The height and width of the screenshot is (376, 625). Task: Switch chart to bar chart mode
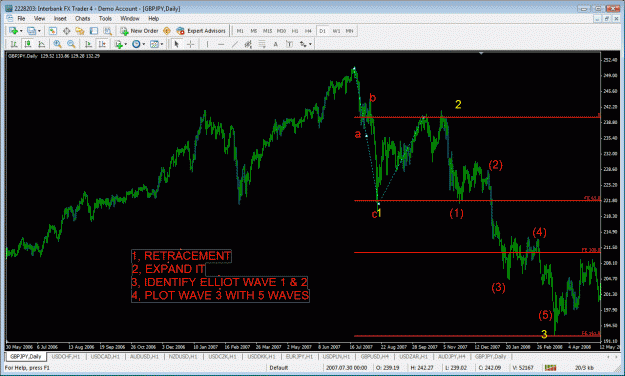tap(14, 44)
